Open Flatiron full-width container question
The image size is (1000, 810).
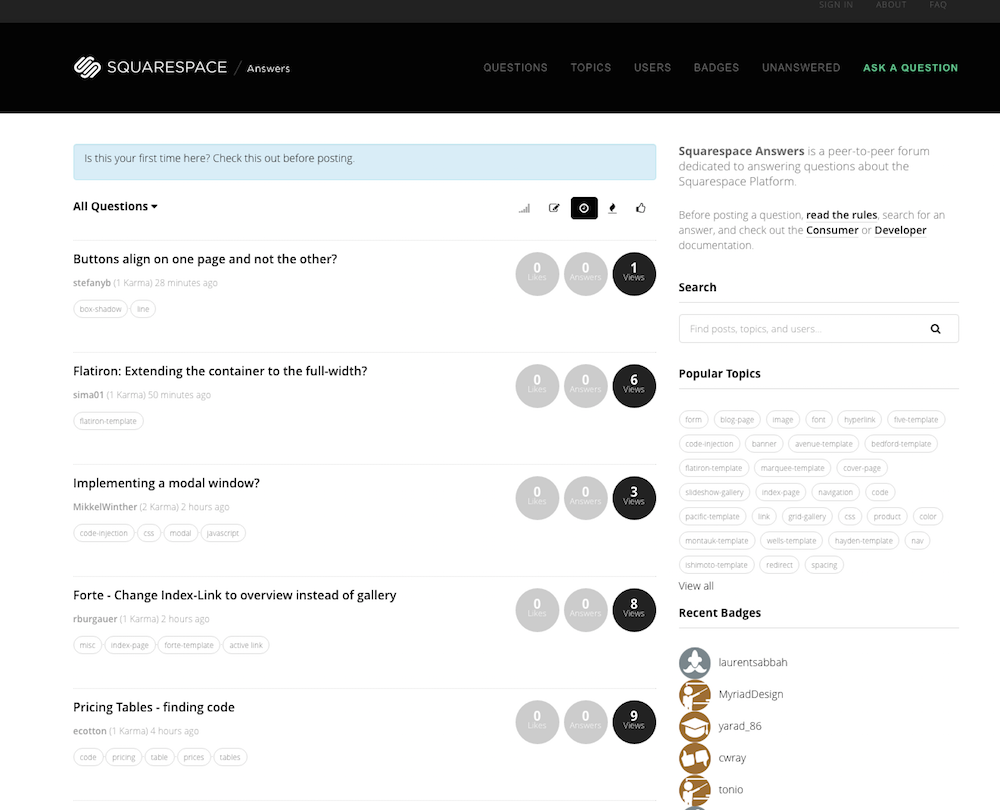tap(220, 371)
